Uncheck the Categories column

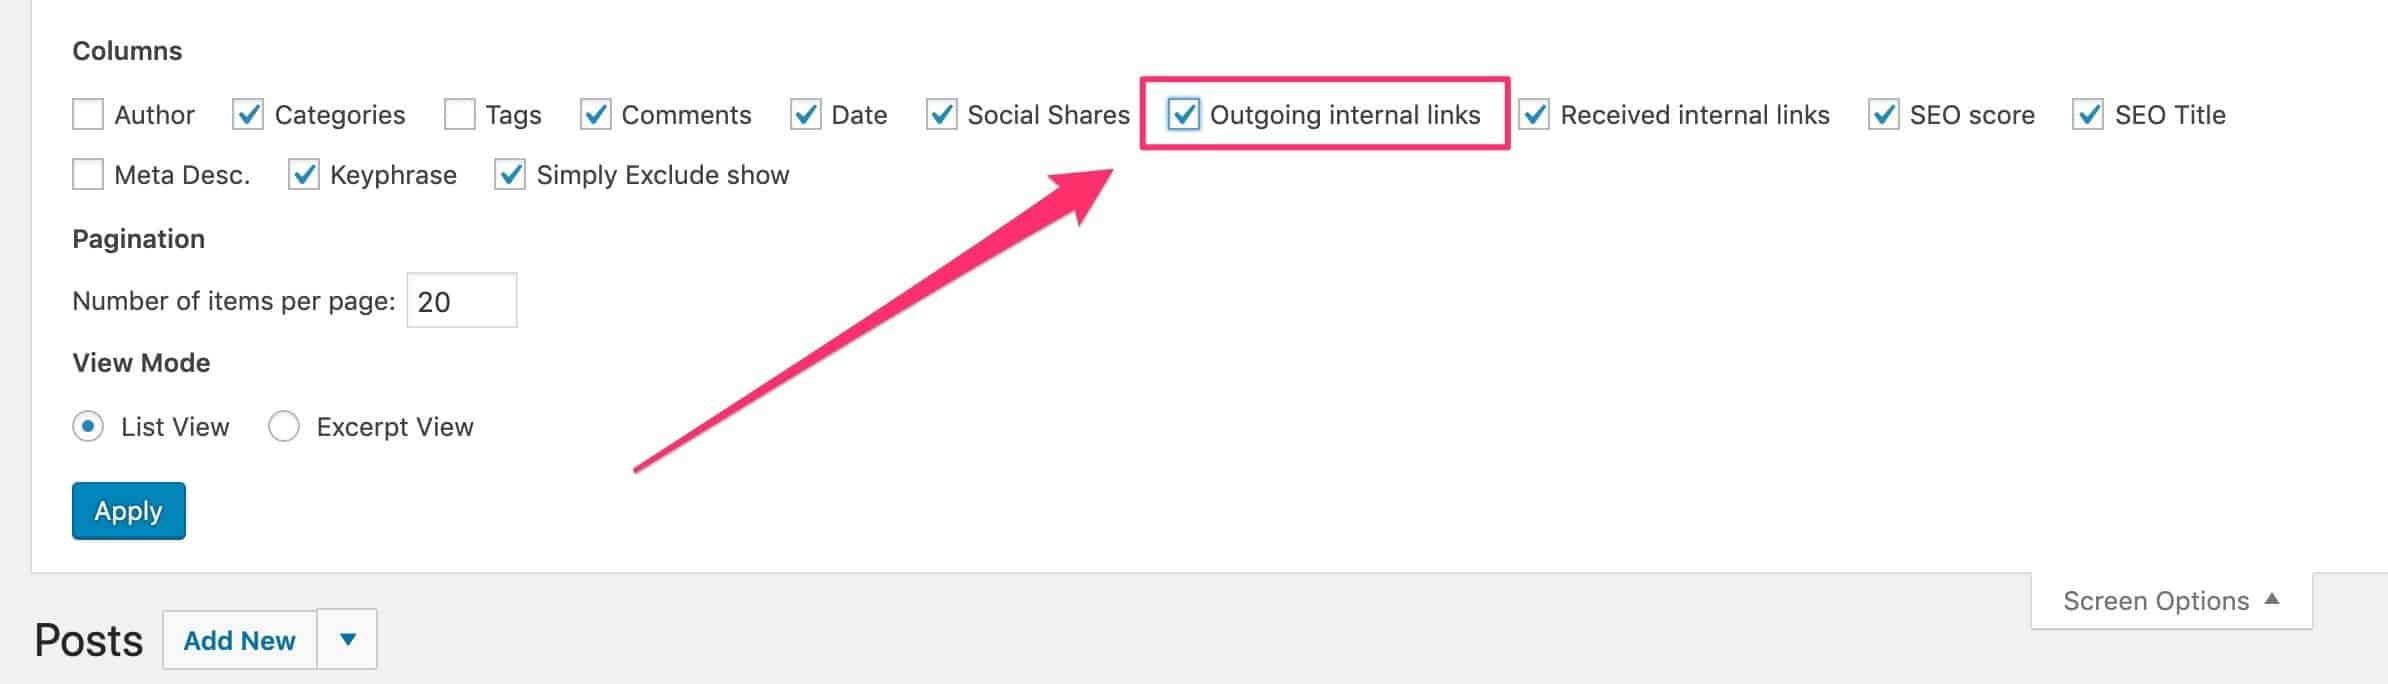(x=248, y=115)
